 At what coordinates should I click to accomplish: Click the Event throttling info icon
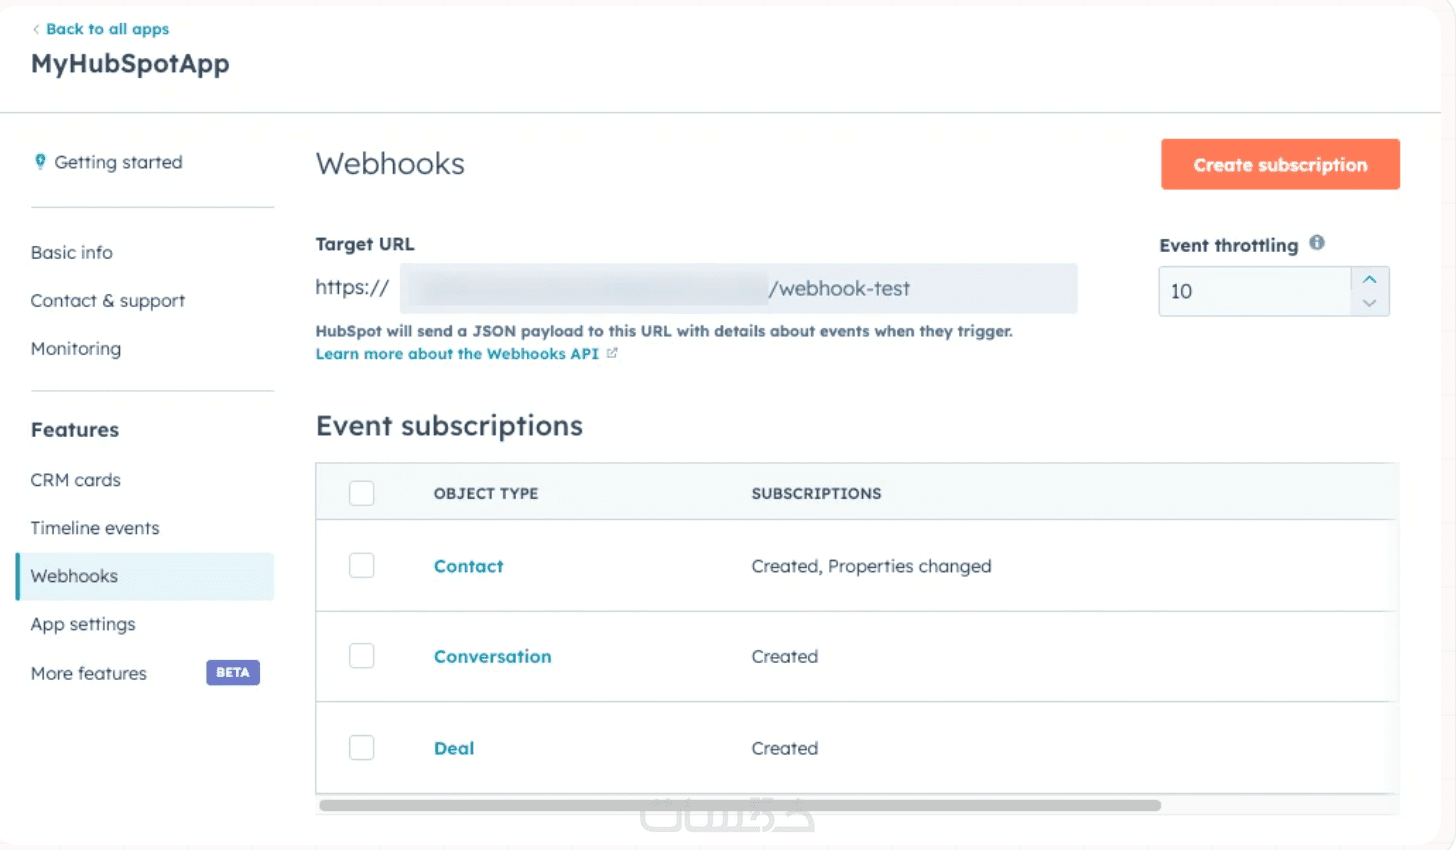click(1317, 243)
